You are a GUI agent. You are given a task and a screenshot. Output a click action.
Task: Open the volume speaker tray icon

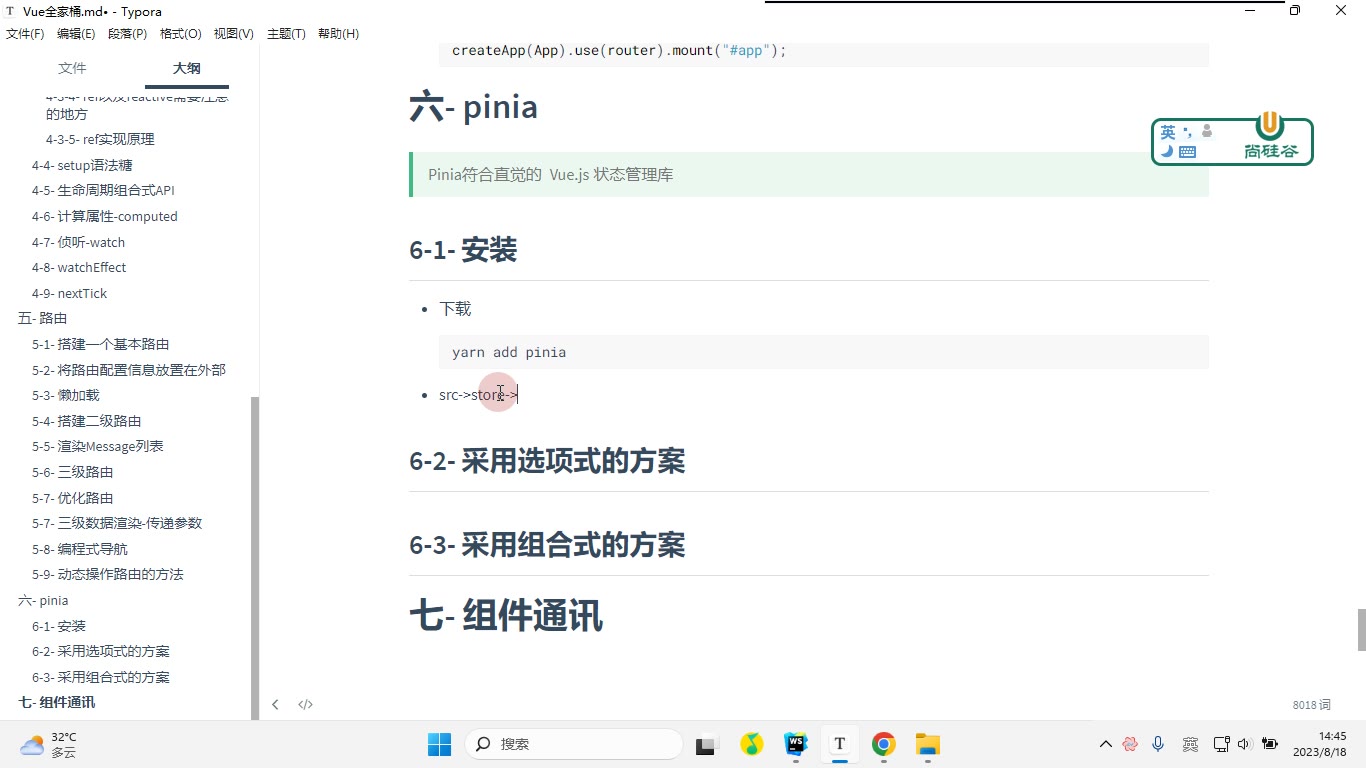click(x=1244, y=744)
